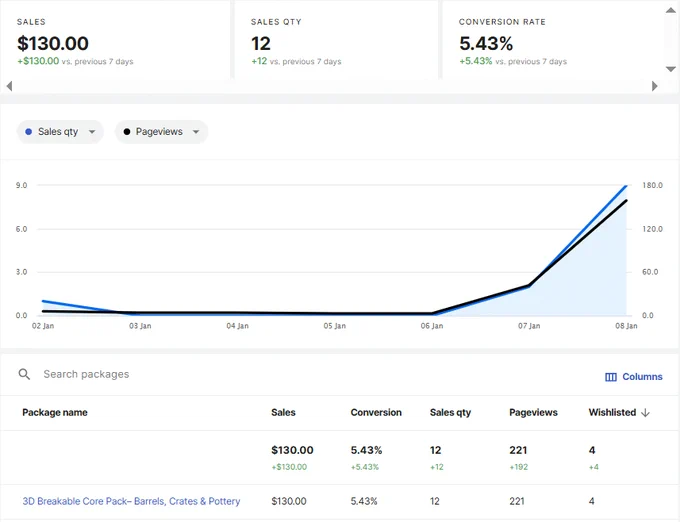Click the blue Sales qty color dot
This screenshot has width=680, height=522.
coord(29,132)
